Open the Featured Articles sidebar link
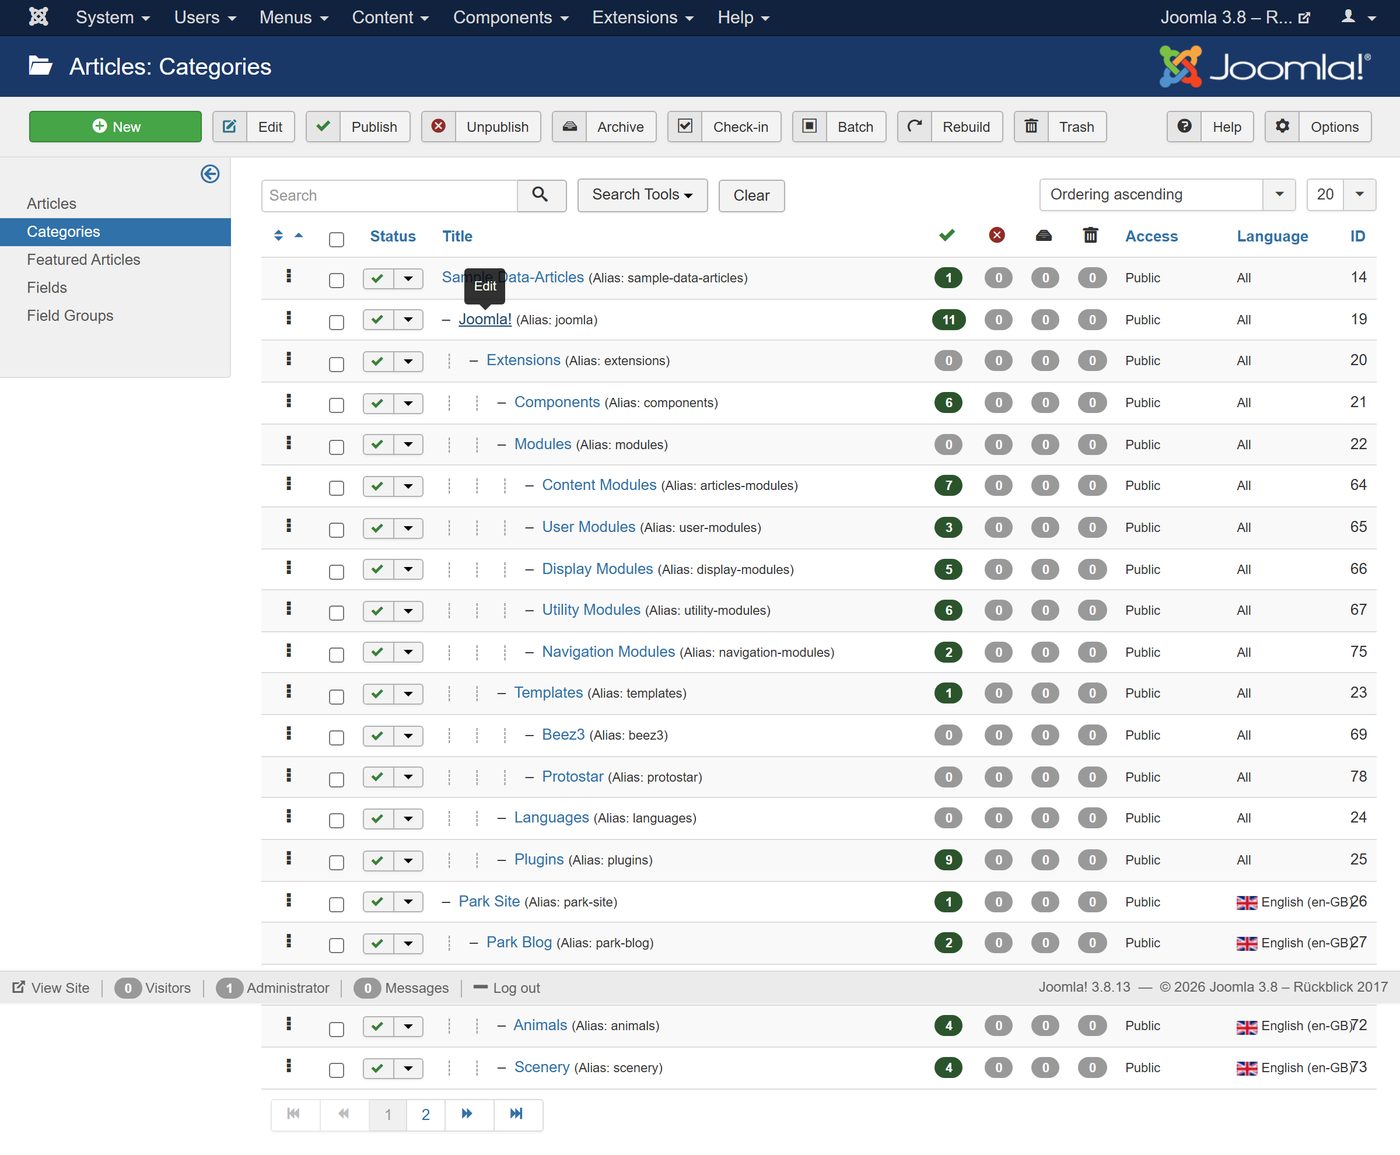This screenshot has height=1155, width=1400. pyautogui.click(x=84, y=259)
